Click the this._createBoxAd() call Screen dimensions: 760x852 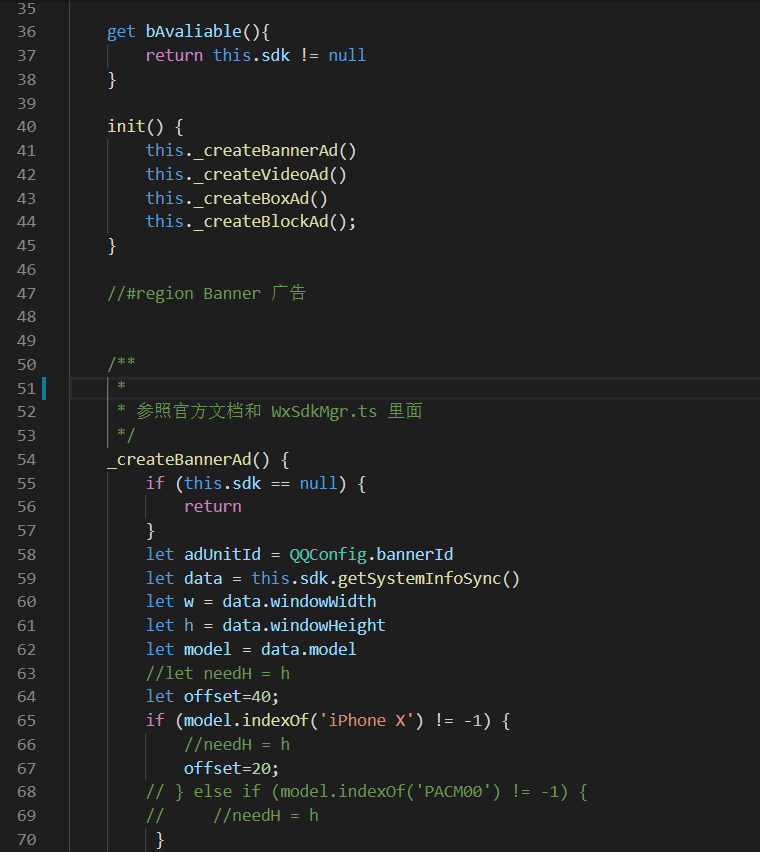pyautogui.click(x=236, y=198)
